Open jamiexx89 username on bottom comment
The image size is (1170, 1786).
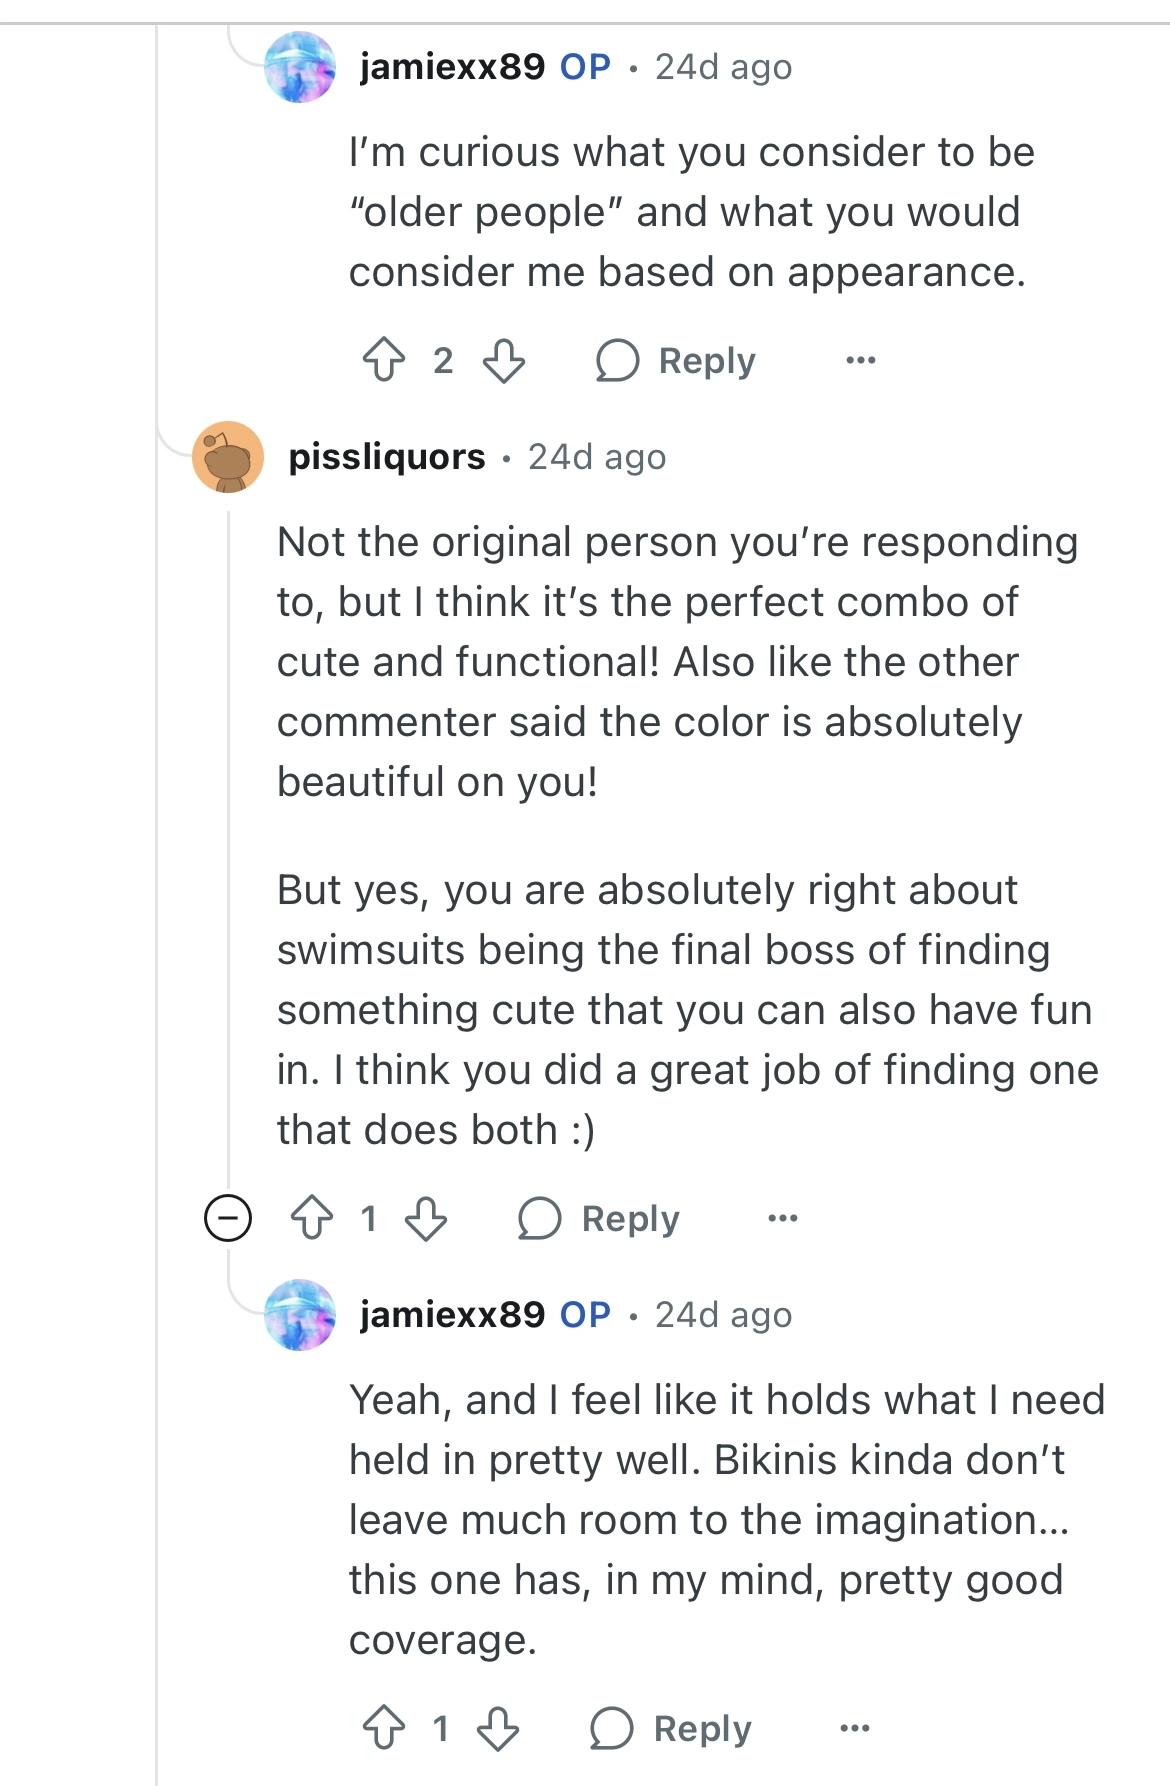coord(452,1315)
